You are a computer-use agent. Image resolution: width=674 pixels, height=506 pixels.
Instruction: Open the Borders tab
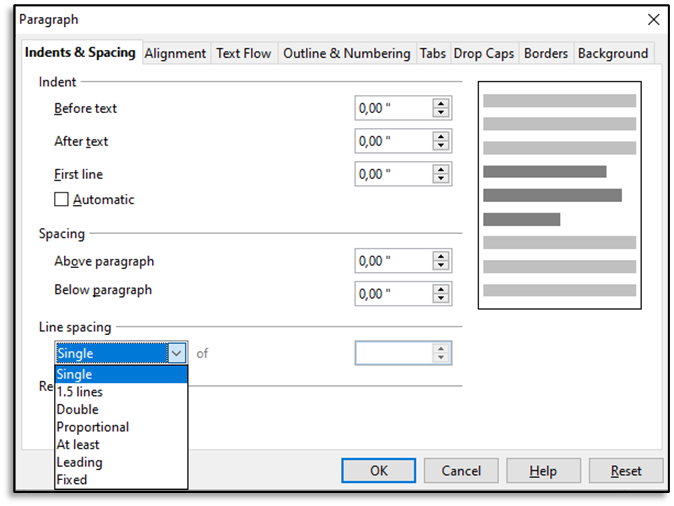pos(546,53)
